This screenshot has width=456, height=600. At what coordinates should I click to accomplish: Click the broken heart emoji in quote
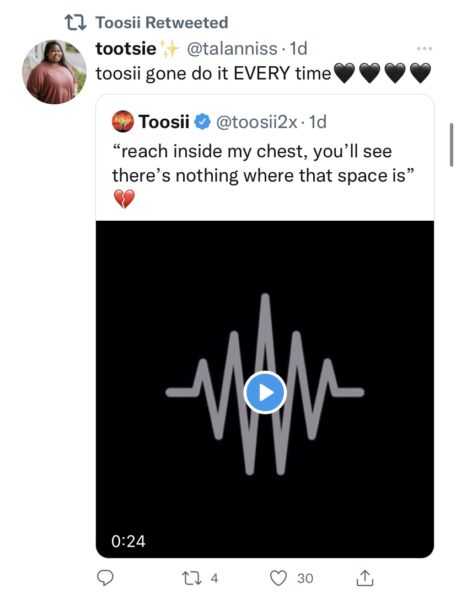click(124, 199)
